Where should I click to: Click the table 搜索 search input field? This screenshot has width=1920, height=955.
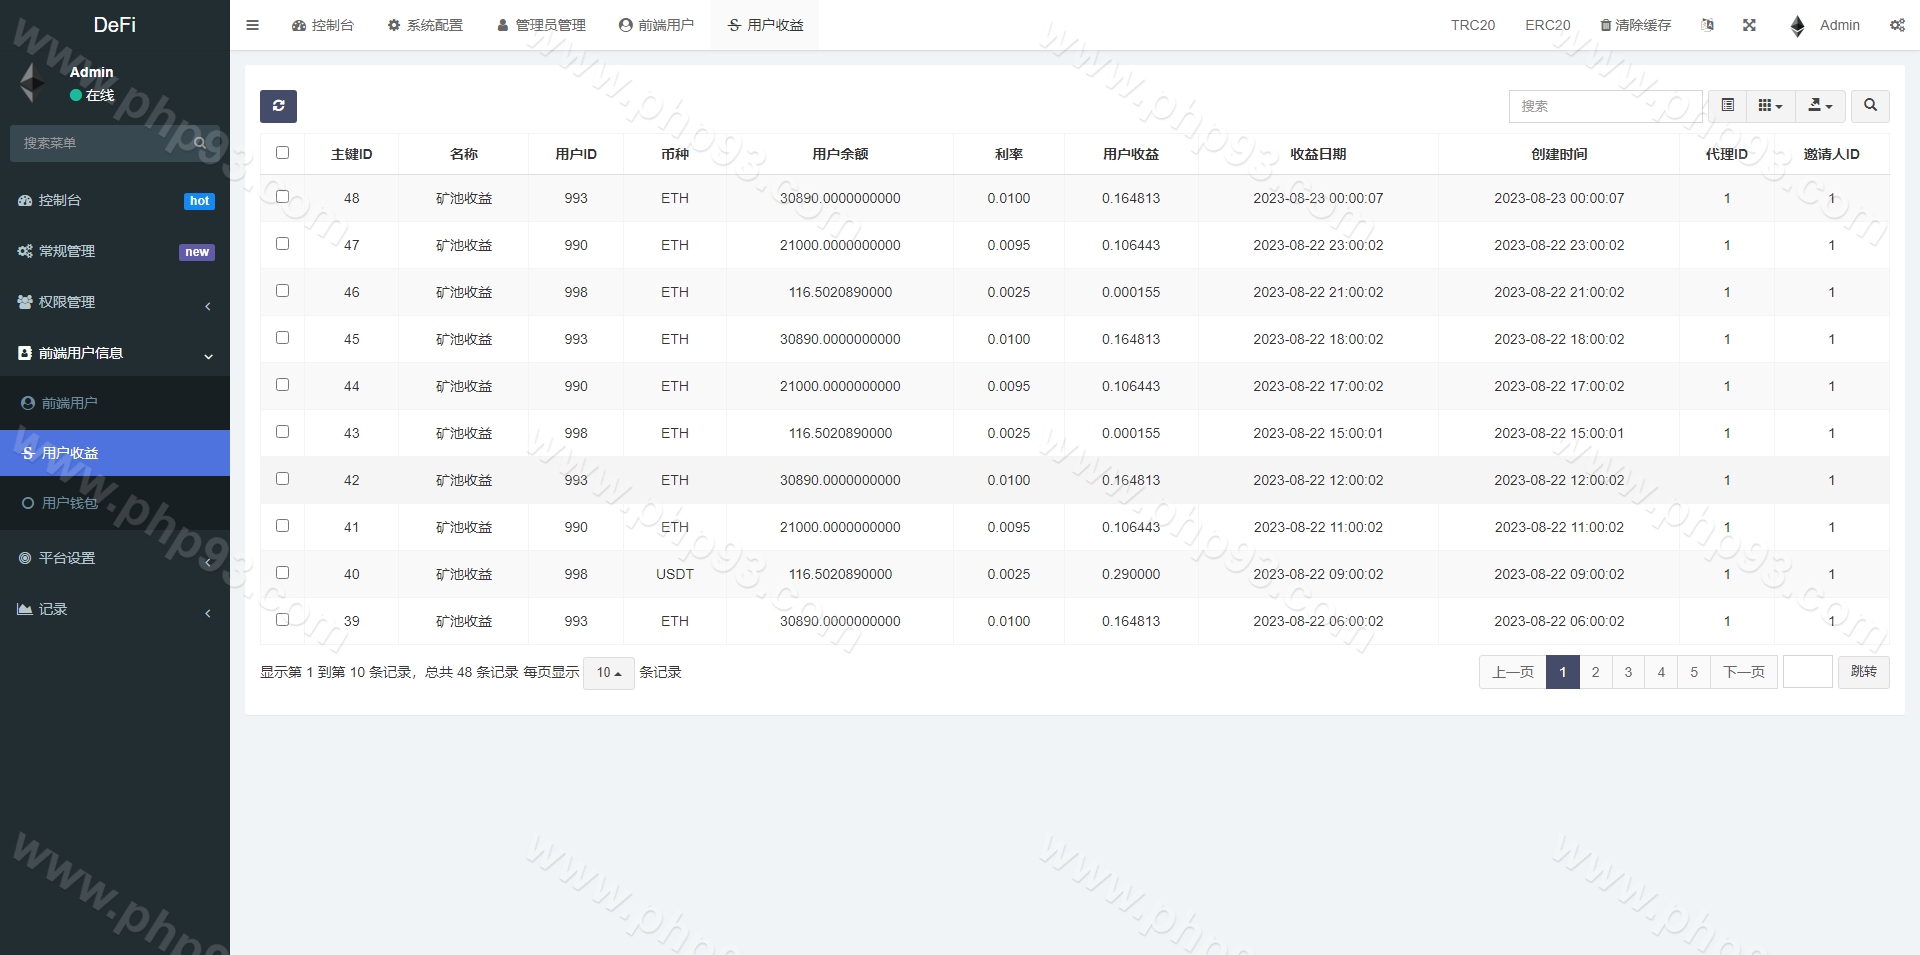1604,106
